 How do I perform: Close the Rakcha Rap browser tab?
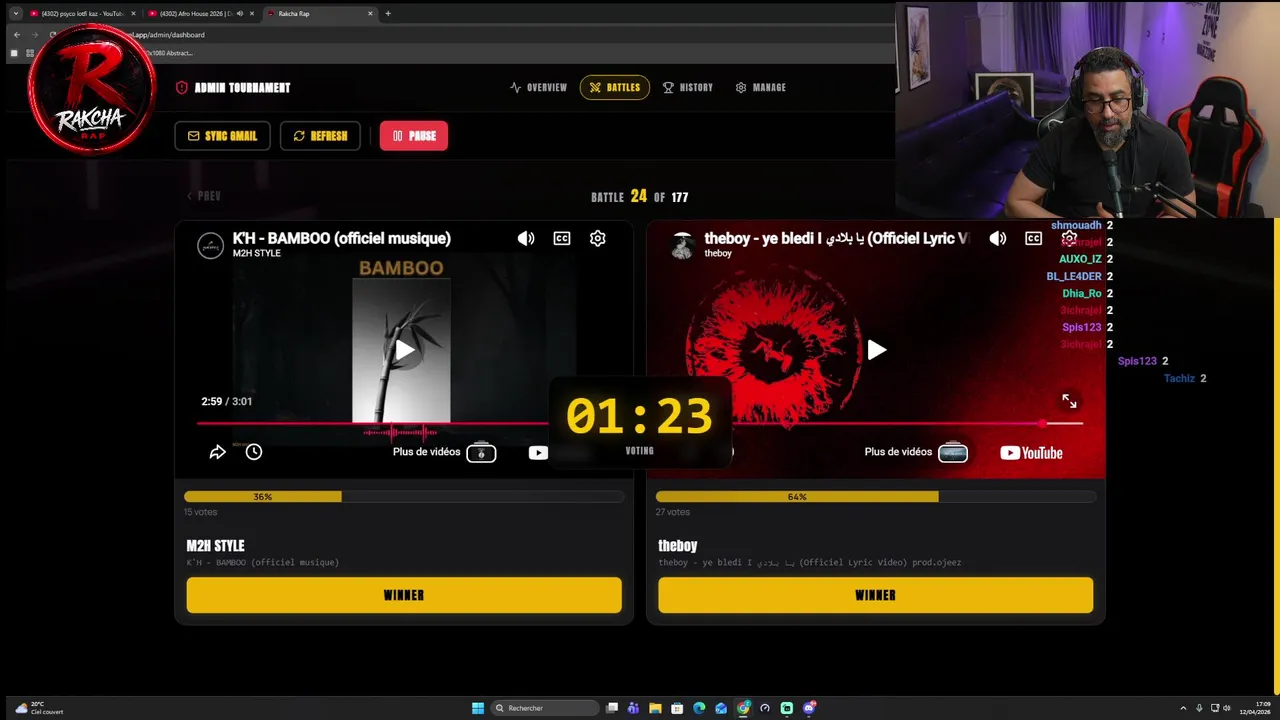point(370,13)
